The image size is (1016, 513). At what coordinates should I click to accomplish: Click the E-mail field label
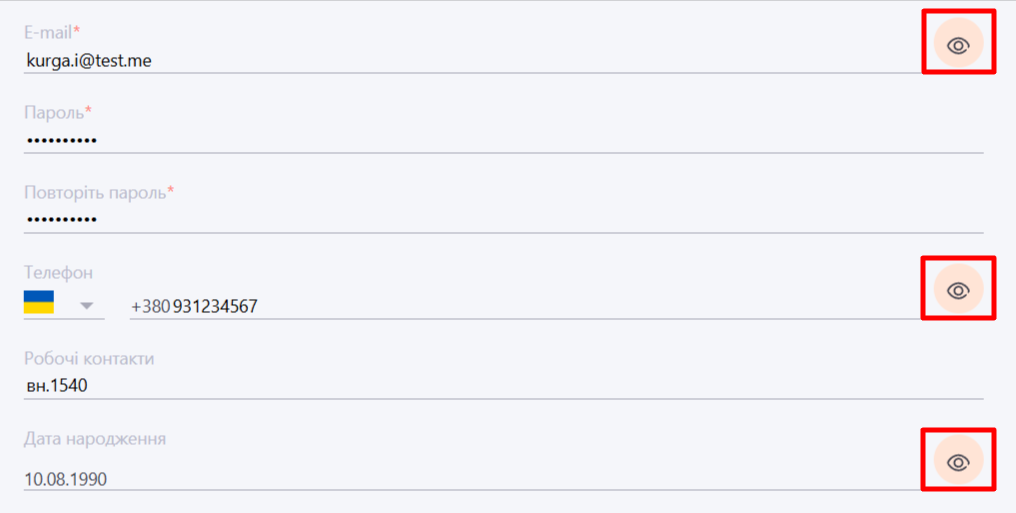[x=48, y=32]
